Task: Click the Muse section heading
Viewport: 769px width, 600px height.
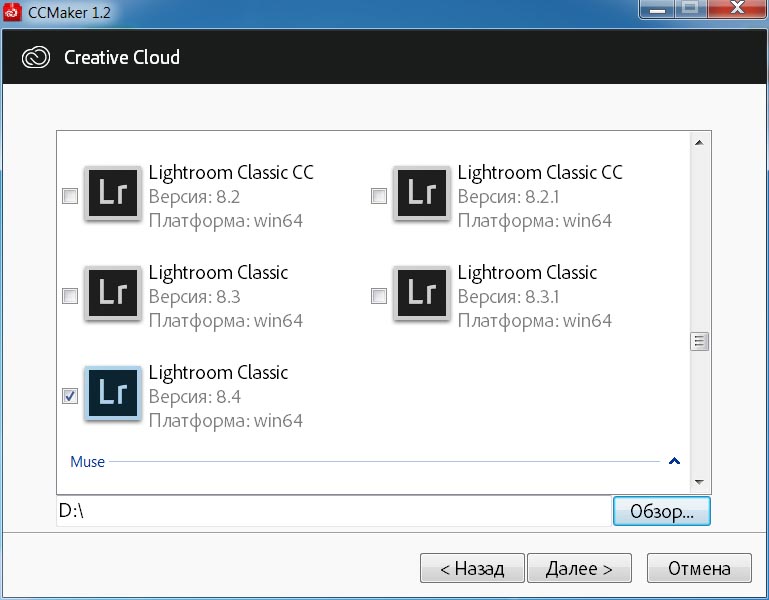Action: coord(87,462)
